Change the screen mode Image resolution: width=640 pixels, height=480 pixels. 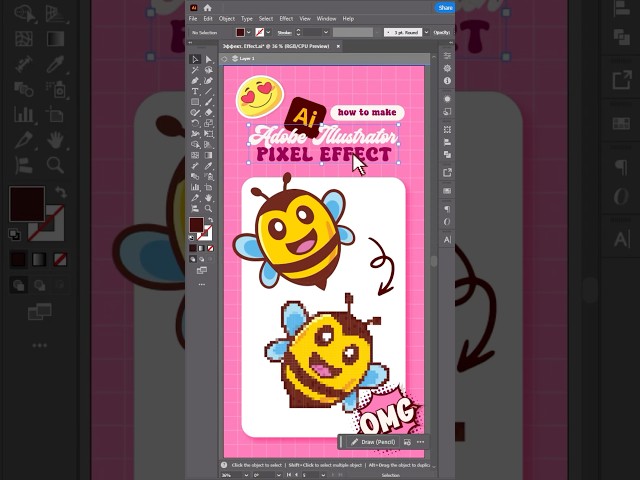[202, 270]
